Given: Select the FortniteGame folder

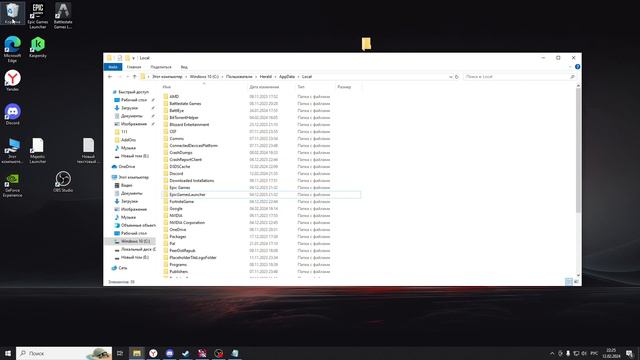Looking at the screenshot, I should click(x=182, y=202).
